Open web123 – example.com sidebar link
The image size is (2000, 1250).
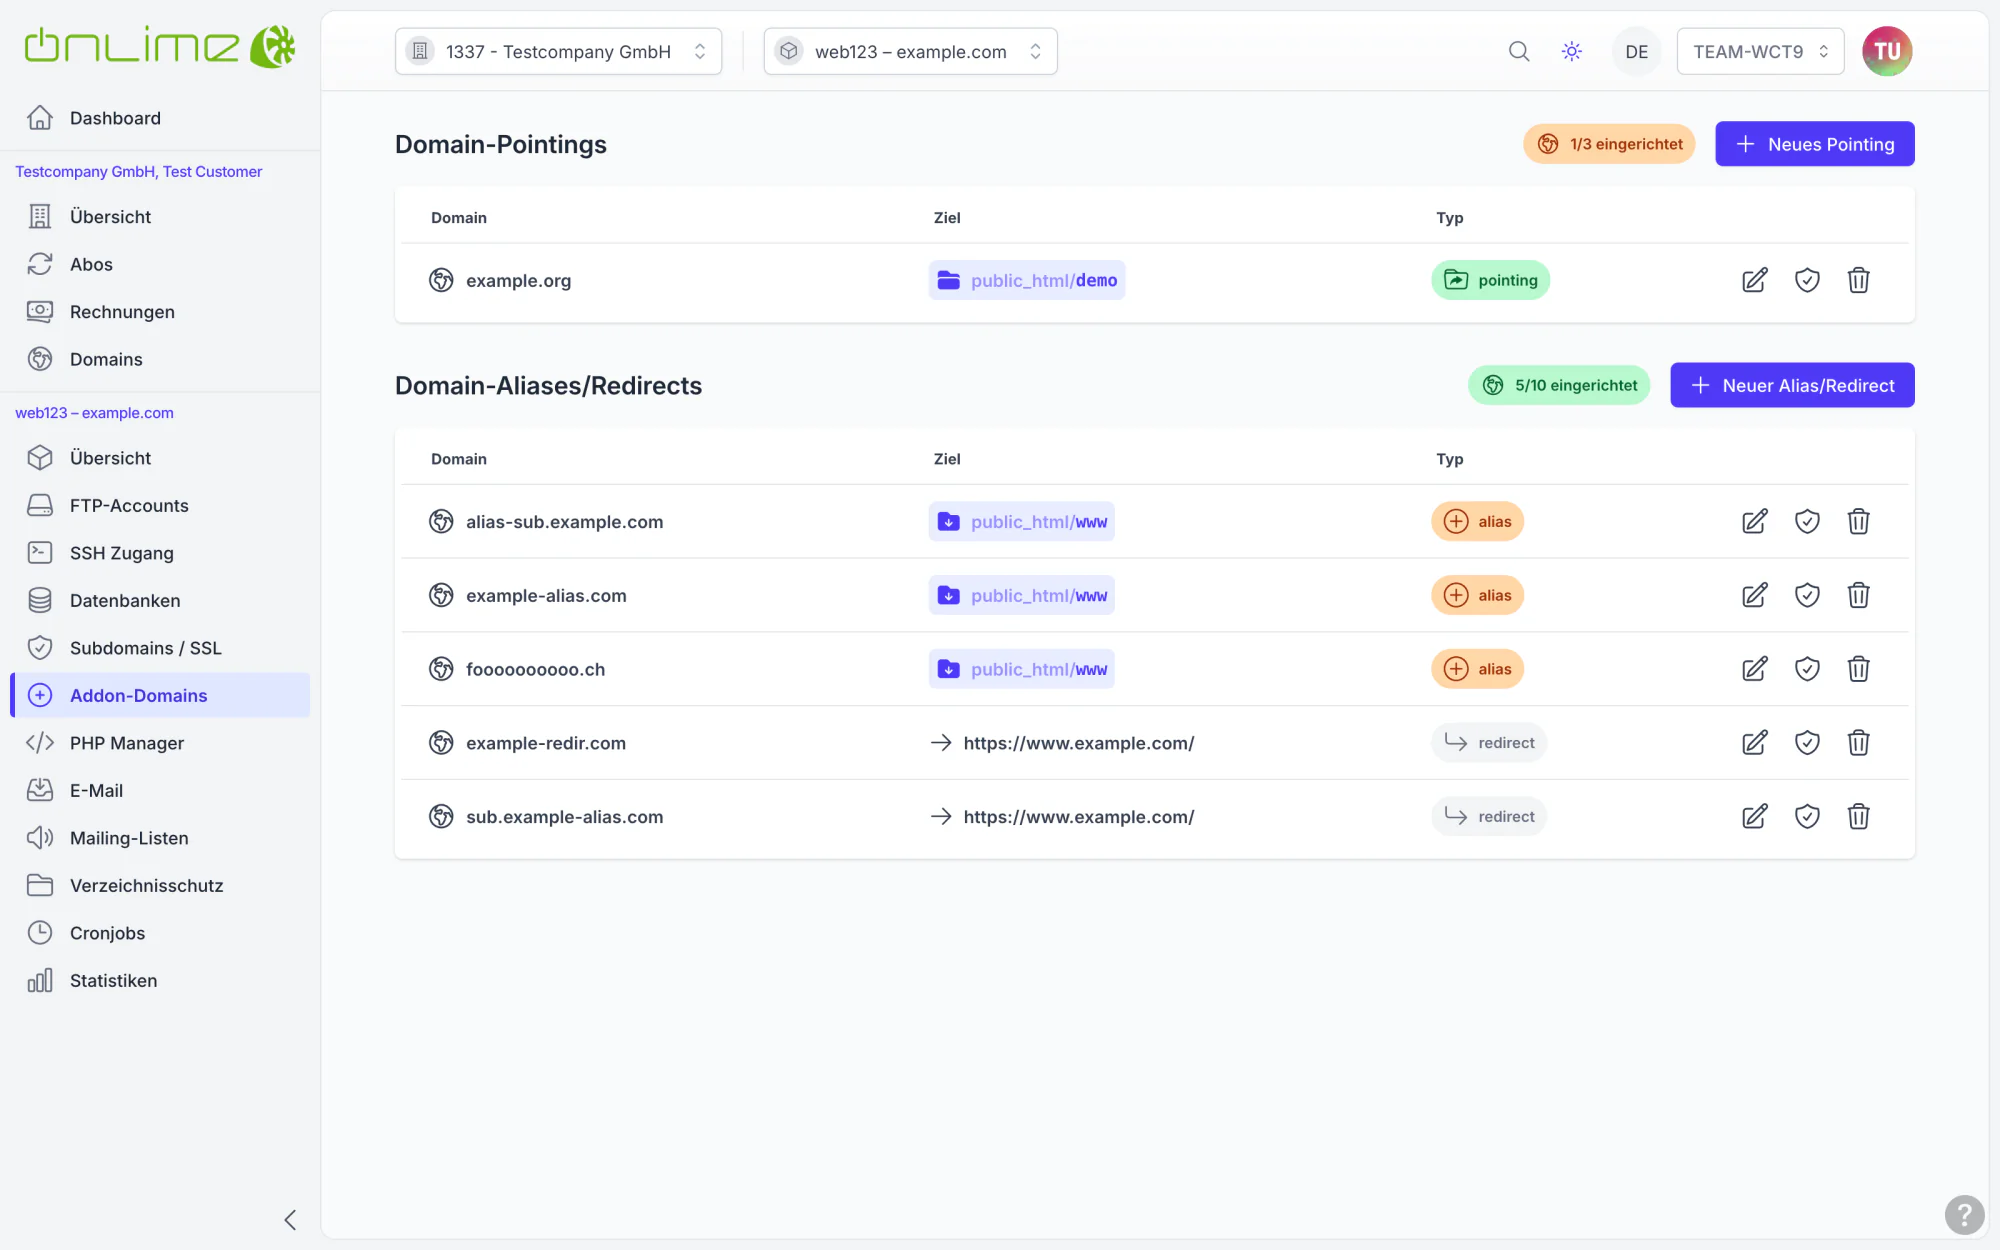94,413
